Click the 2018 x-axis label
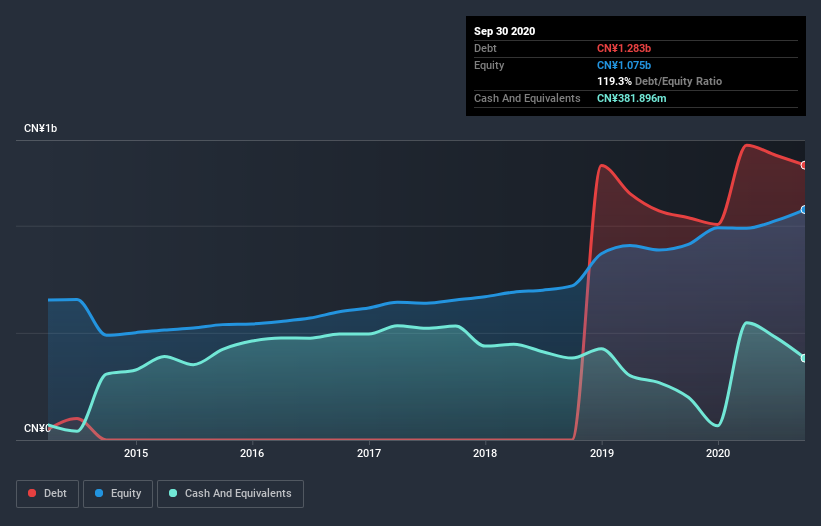The image size is (821, 526). [x=485, y=453]
